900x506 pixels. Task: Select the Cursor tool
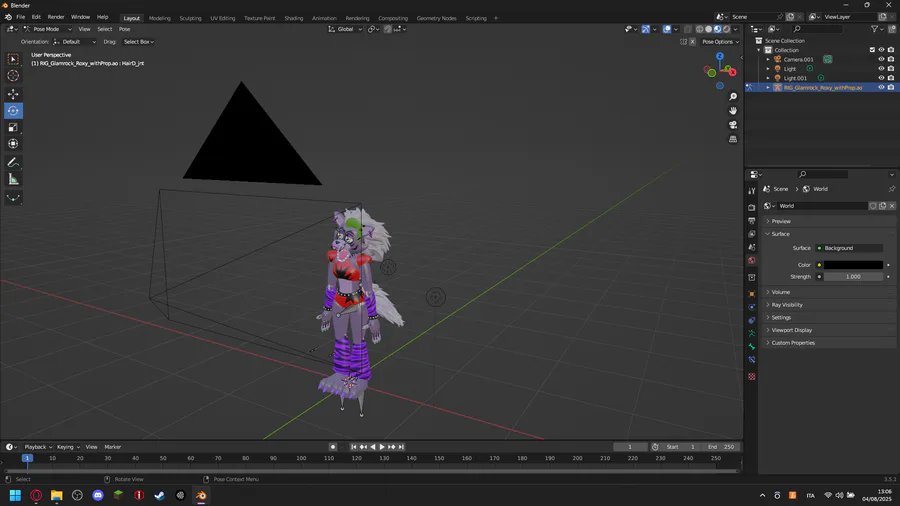pos(13,76)
